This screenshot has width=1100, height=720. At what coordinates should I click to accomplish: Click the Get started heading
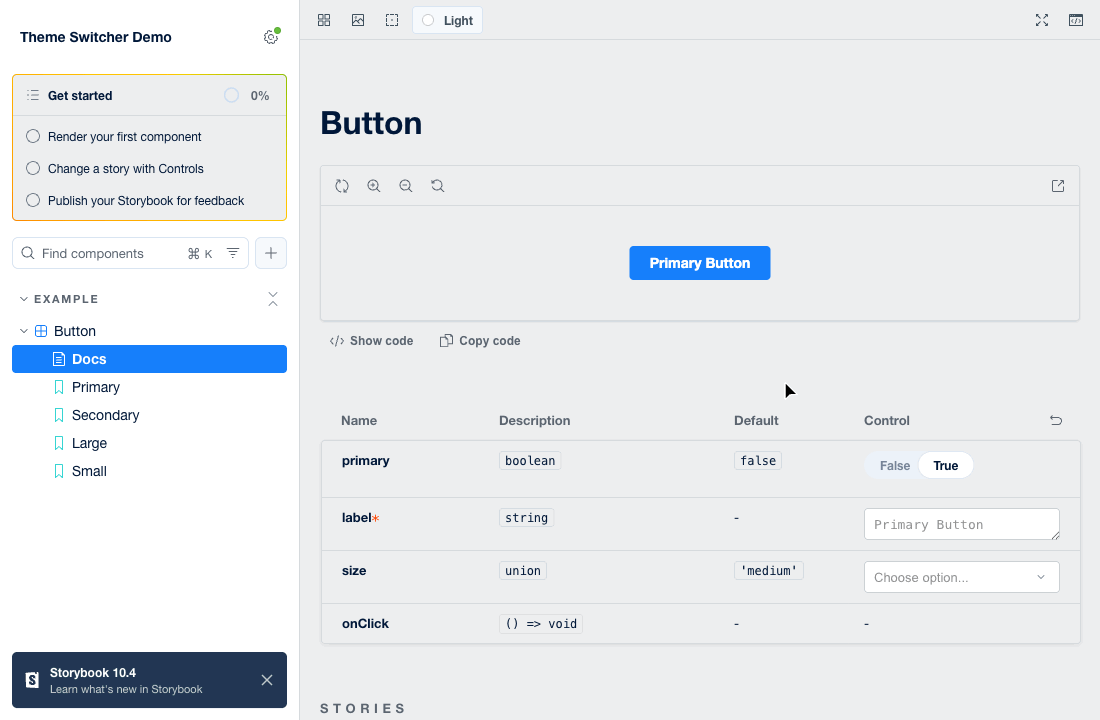[x=80, y=95]
